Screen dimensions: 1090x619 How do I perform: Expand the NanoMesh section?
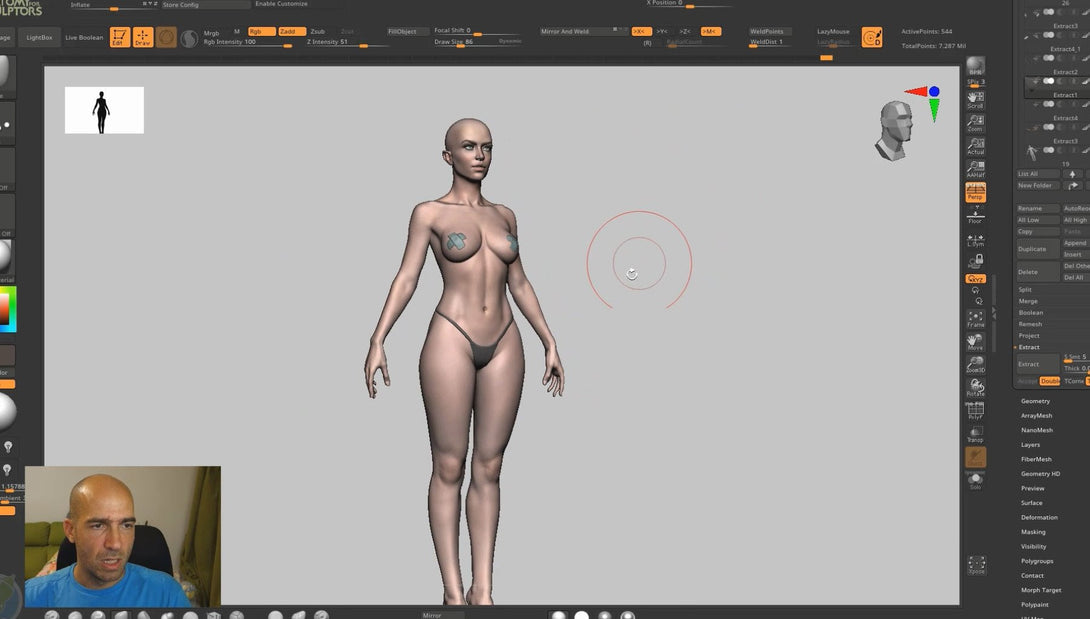[1036, 431]
